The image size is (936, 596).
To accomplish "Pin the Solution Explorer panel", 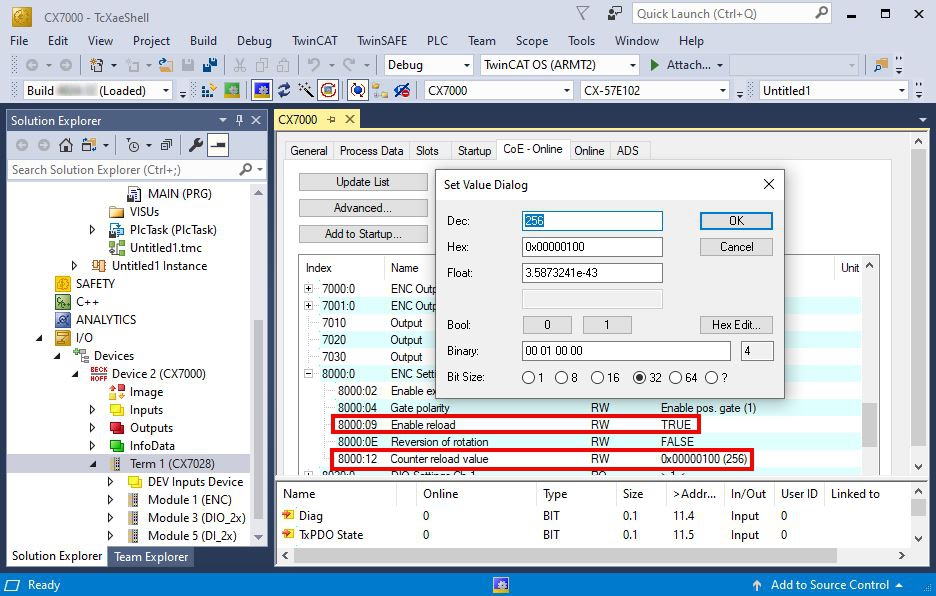I will [x=239, y=120].
